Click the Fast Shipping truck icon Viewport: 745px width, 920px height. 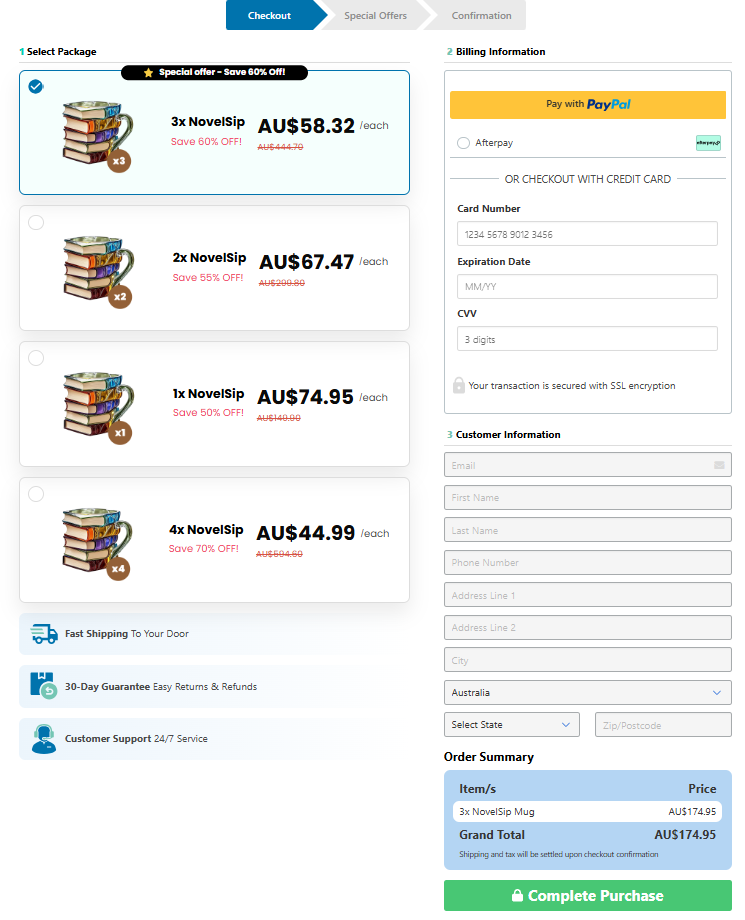coord(44,634)
